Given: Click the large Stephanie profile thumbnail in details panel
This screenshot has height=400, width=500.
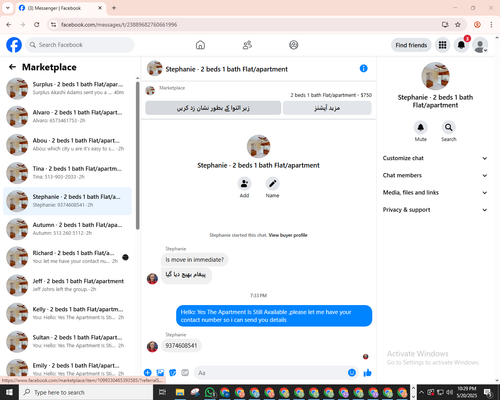Looking at the screenshot, I should click(x=435, y=76).
